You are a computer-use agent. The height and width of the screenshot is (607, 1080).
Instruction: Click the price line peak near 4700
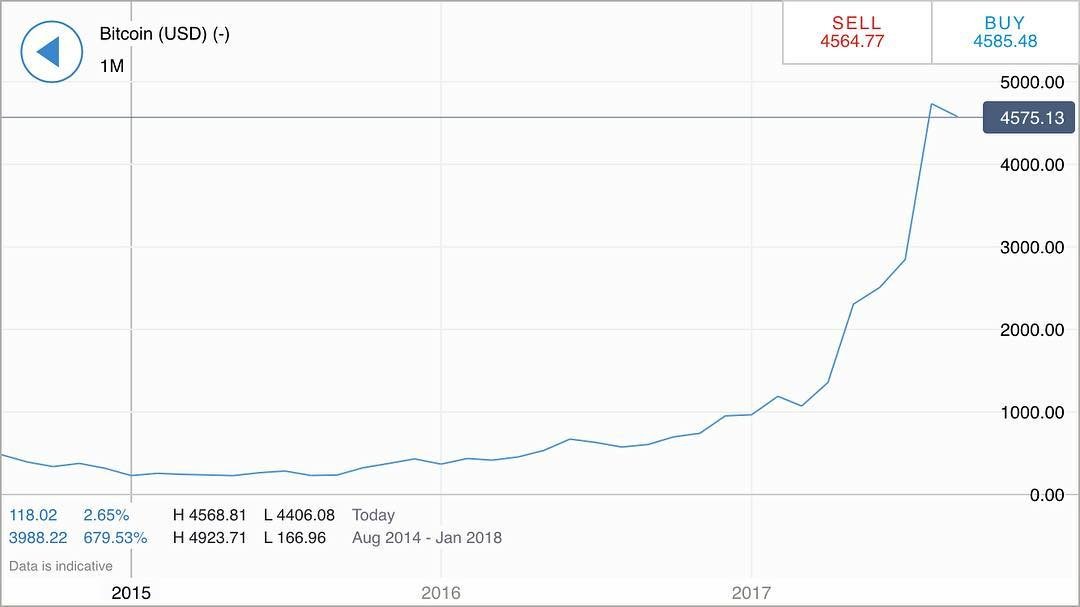(x=931, y=104)
